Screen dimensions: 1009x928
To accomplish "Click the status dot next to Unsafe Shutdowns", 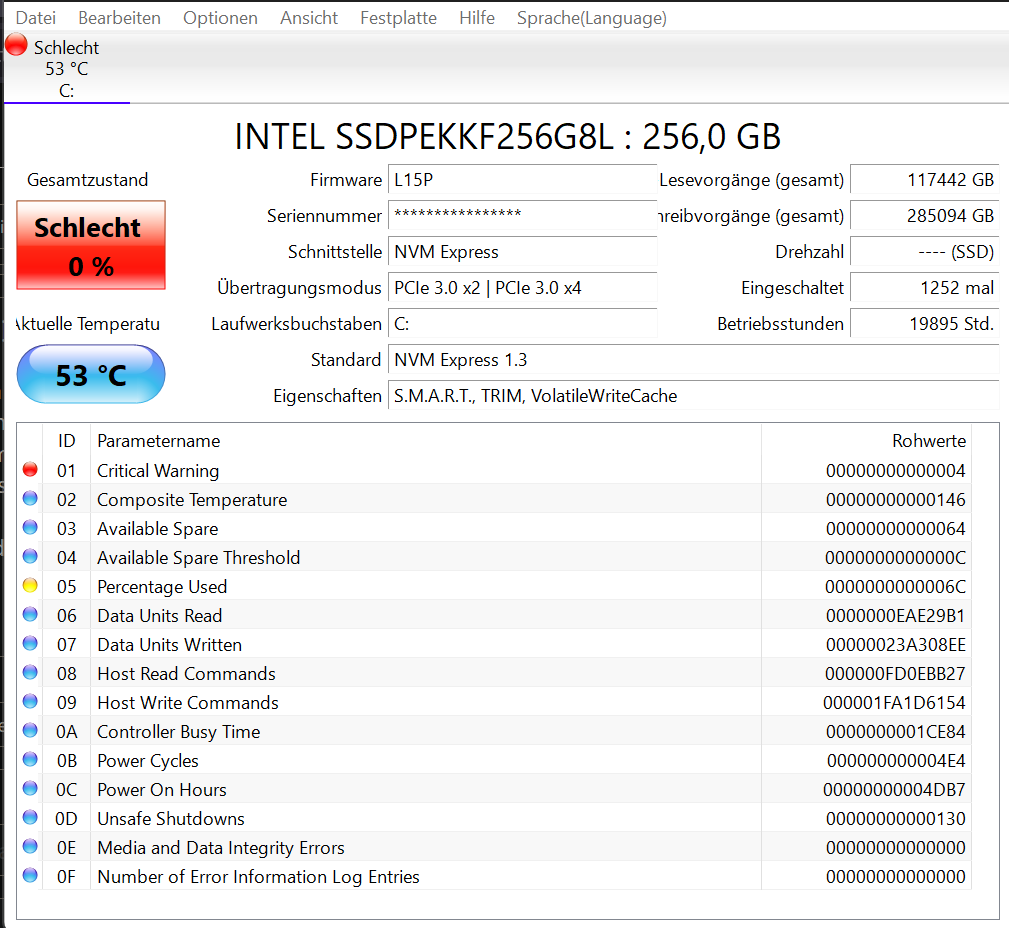I will (28, 817).
